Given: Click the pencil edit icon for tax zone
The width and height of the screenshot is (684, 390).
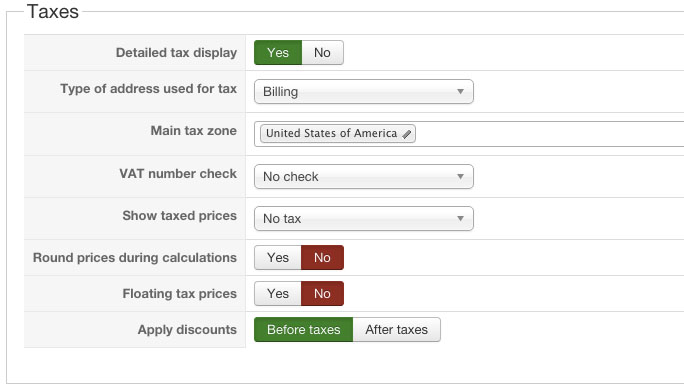Looking at the screenshot, I should point(407,134).
